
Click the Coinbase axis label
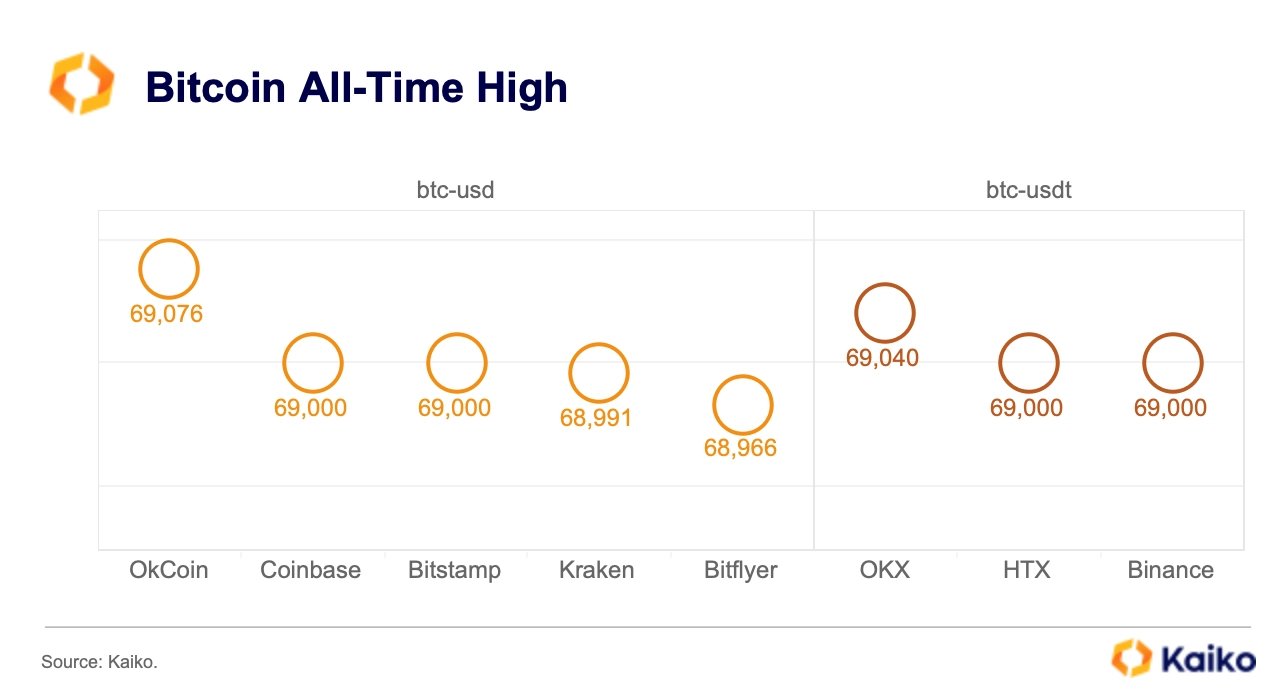pos(310,570)
